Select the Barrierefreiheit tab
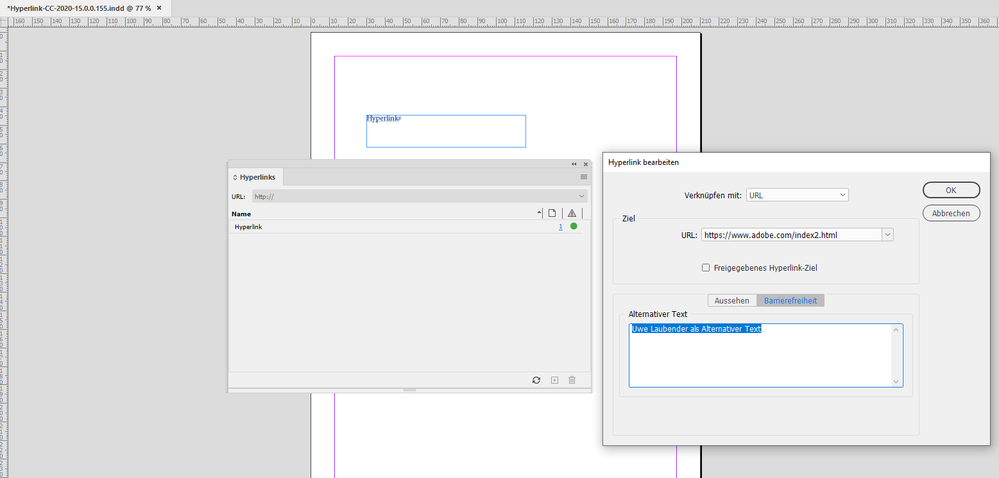999x478 pixels. tap(791, 300)
